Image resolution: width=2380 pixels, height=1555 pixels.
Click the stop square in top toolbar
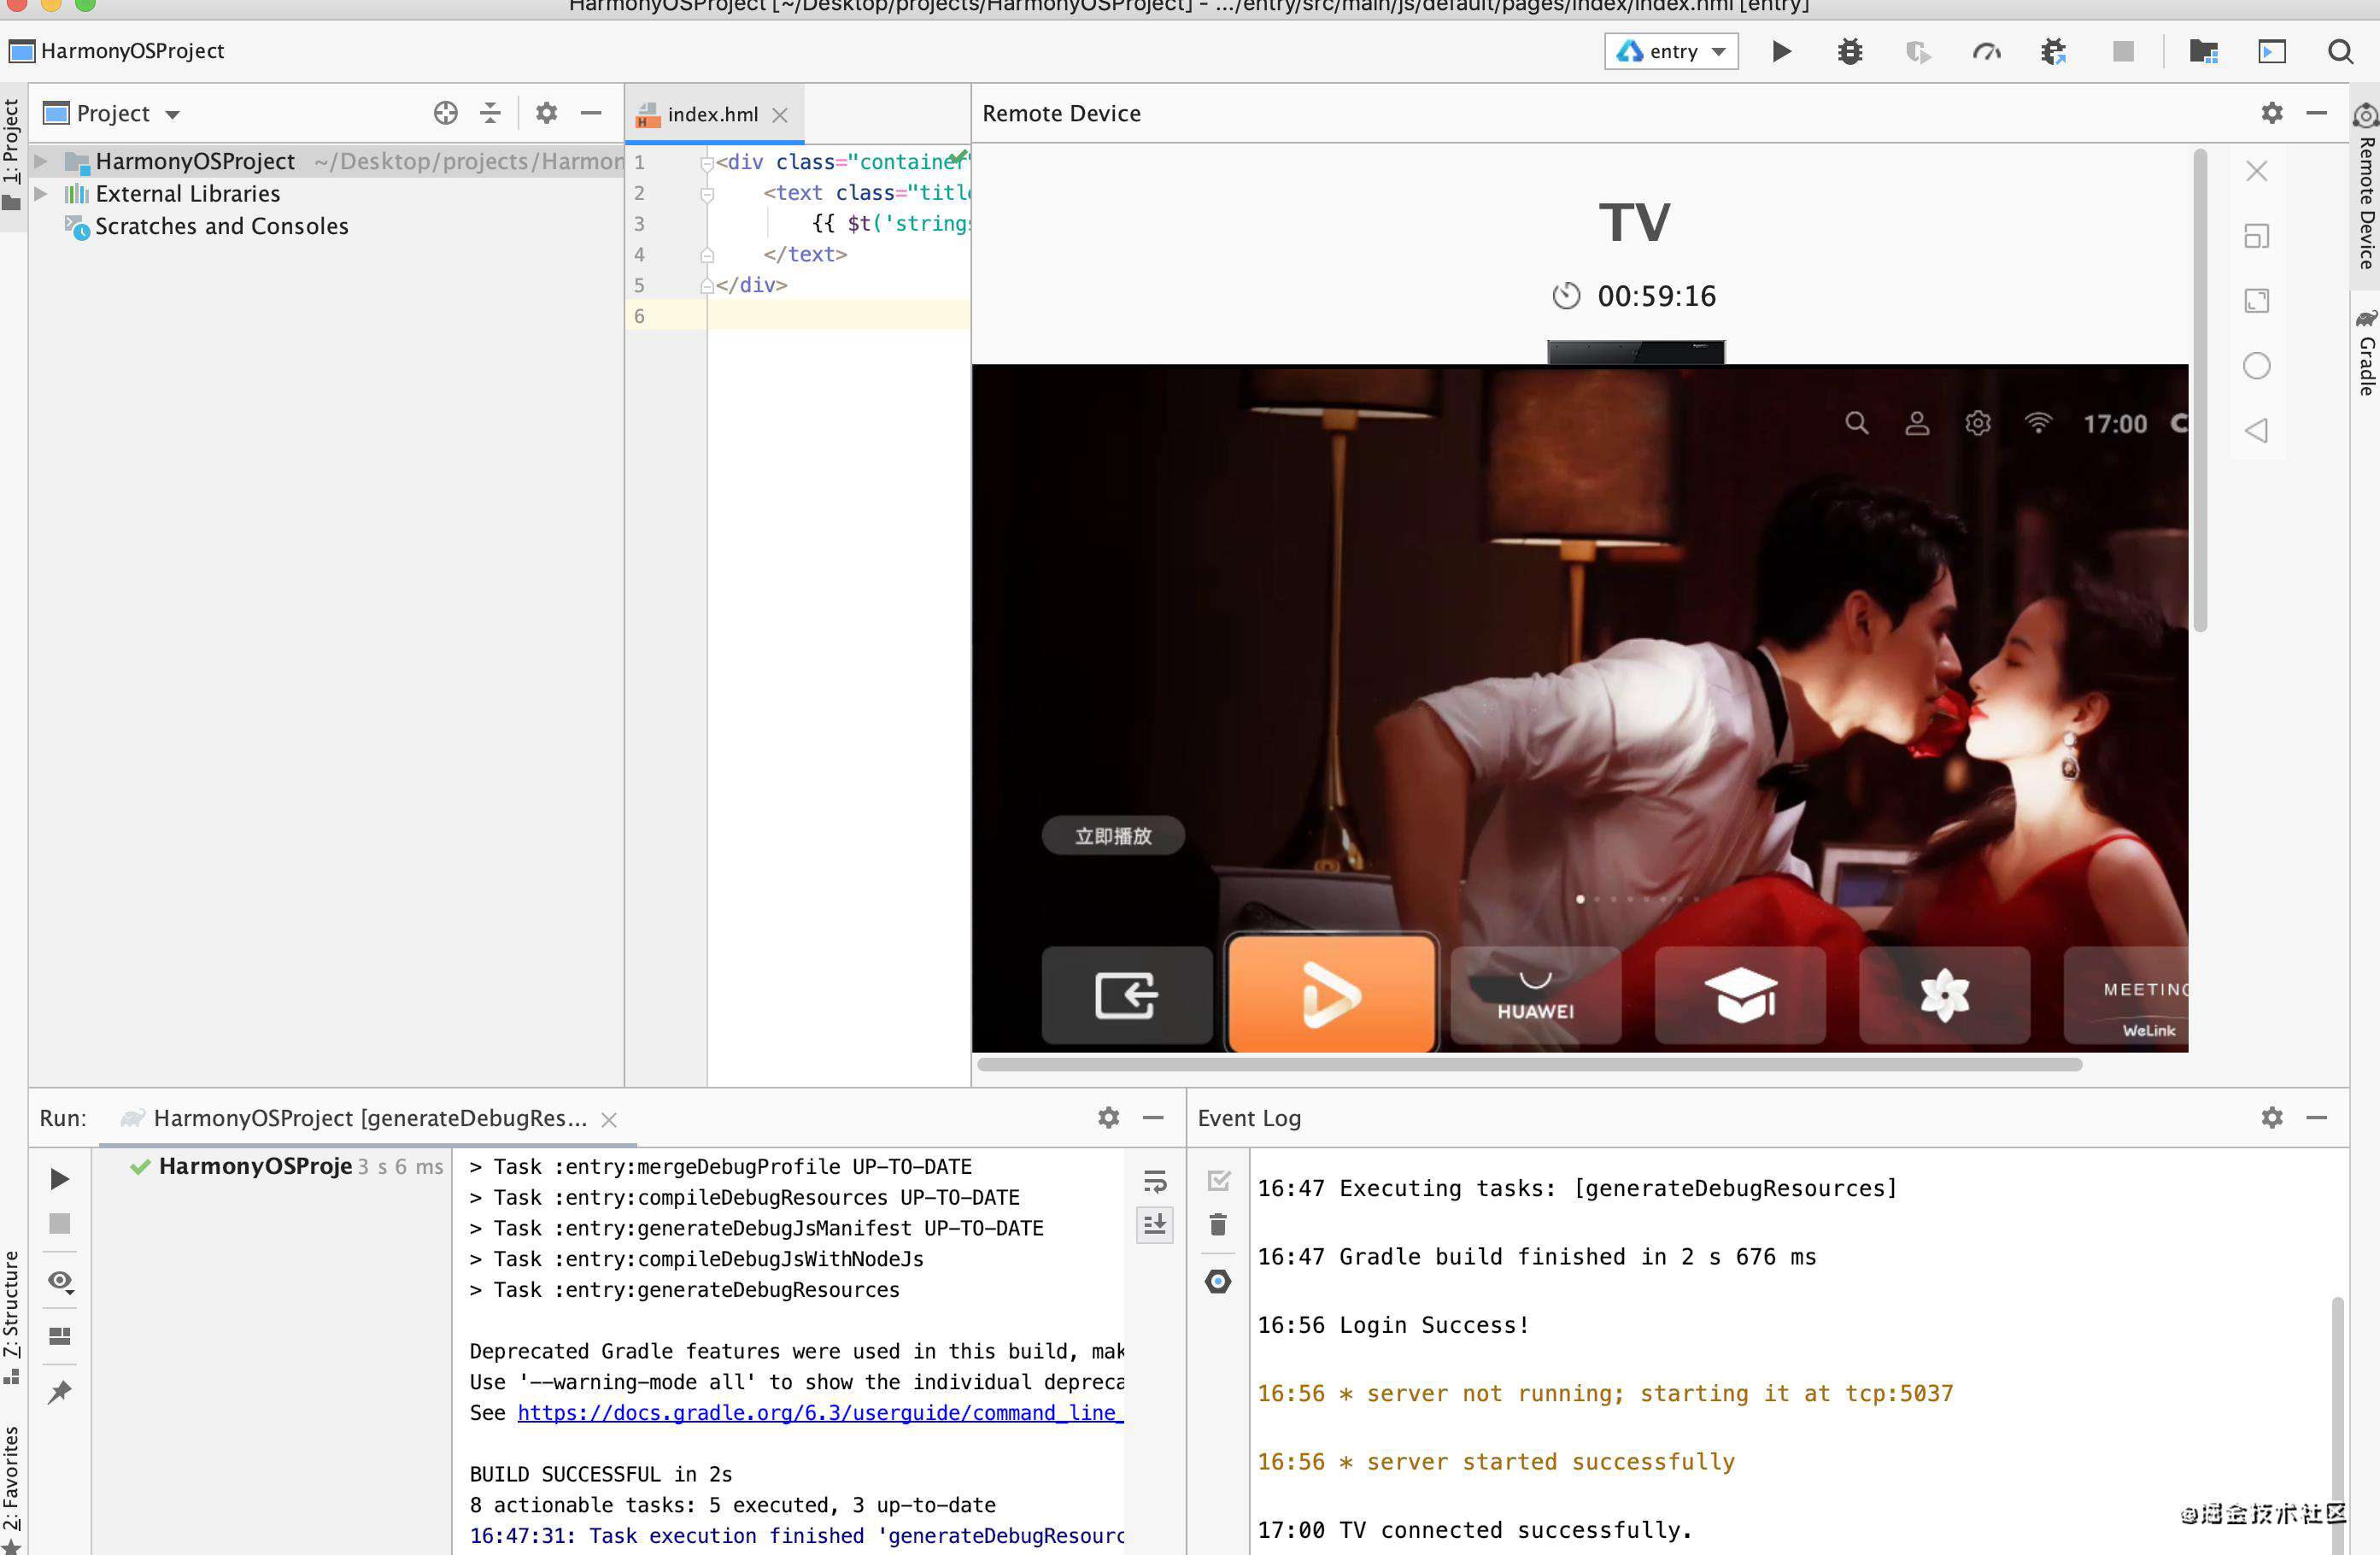pos(2123,51)
